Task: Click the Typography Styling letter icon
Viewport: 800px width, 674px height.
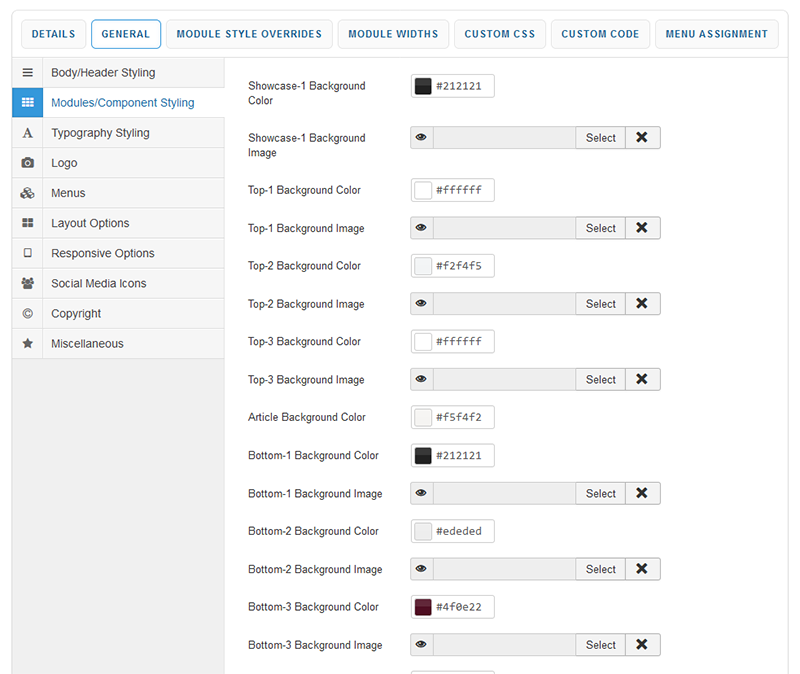Action: click(27, 133)
